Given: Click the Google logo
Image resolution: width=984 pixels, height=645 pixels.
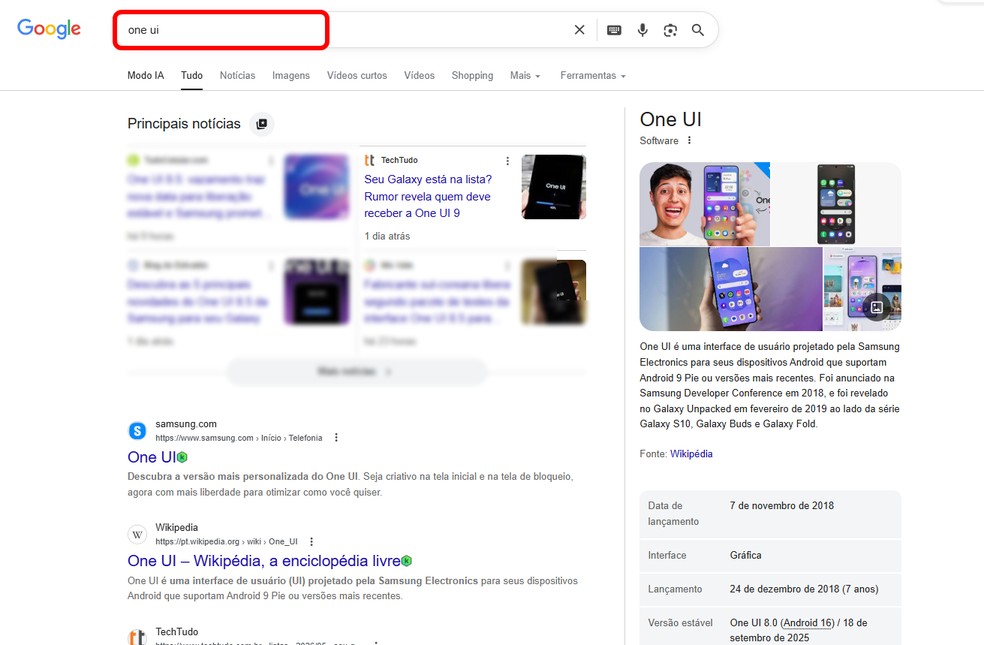Looking at the screenshot, I should click(x=49, y=29).
